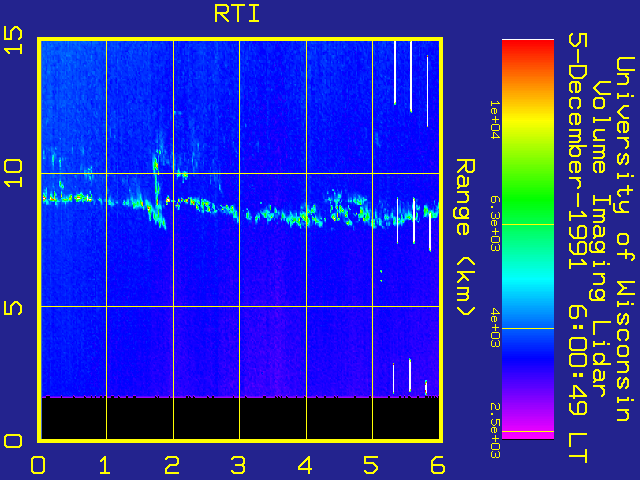Click the 1e+04 colorbar label
Screen dimensions: 640x480
click(x=495, y=120)
